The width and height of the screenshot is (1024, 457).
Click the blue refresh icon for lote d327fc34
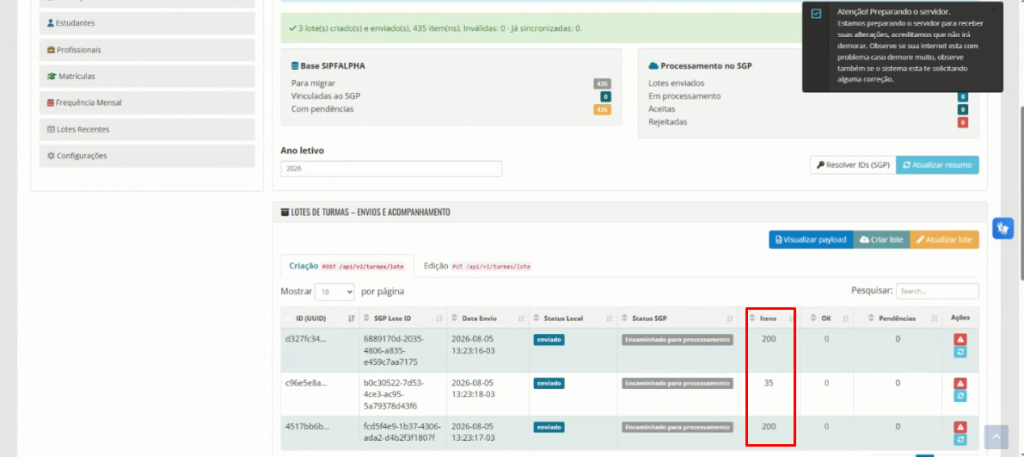click(960, 352)
